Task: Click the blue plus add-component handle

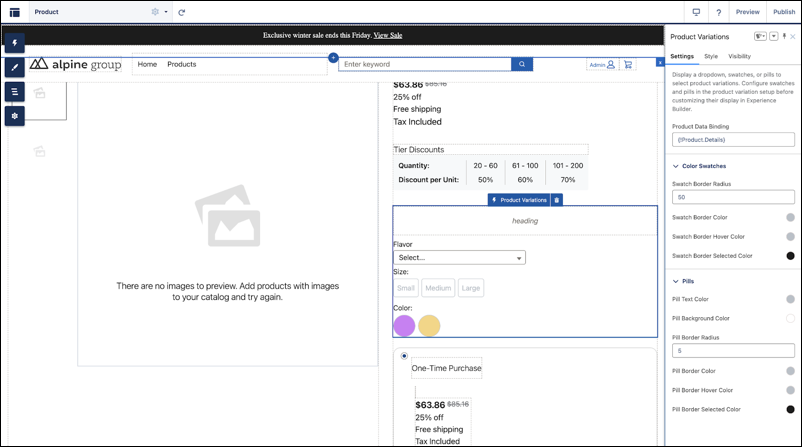Action: click(x=333, y=58)
